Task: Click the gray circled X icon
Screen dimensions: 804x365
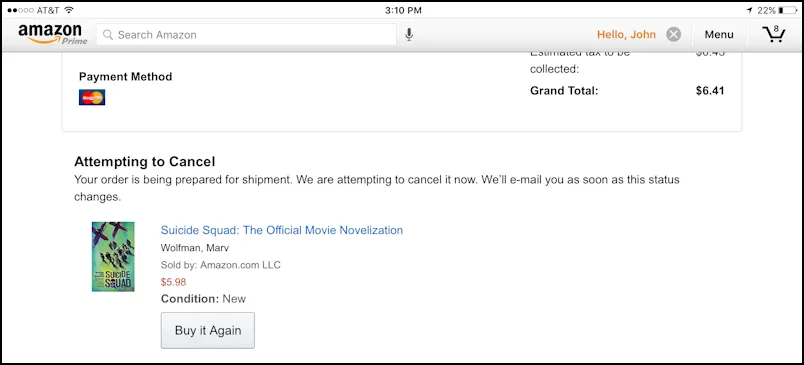Action: (673, 34)
